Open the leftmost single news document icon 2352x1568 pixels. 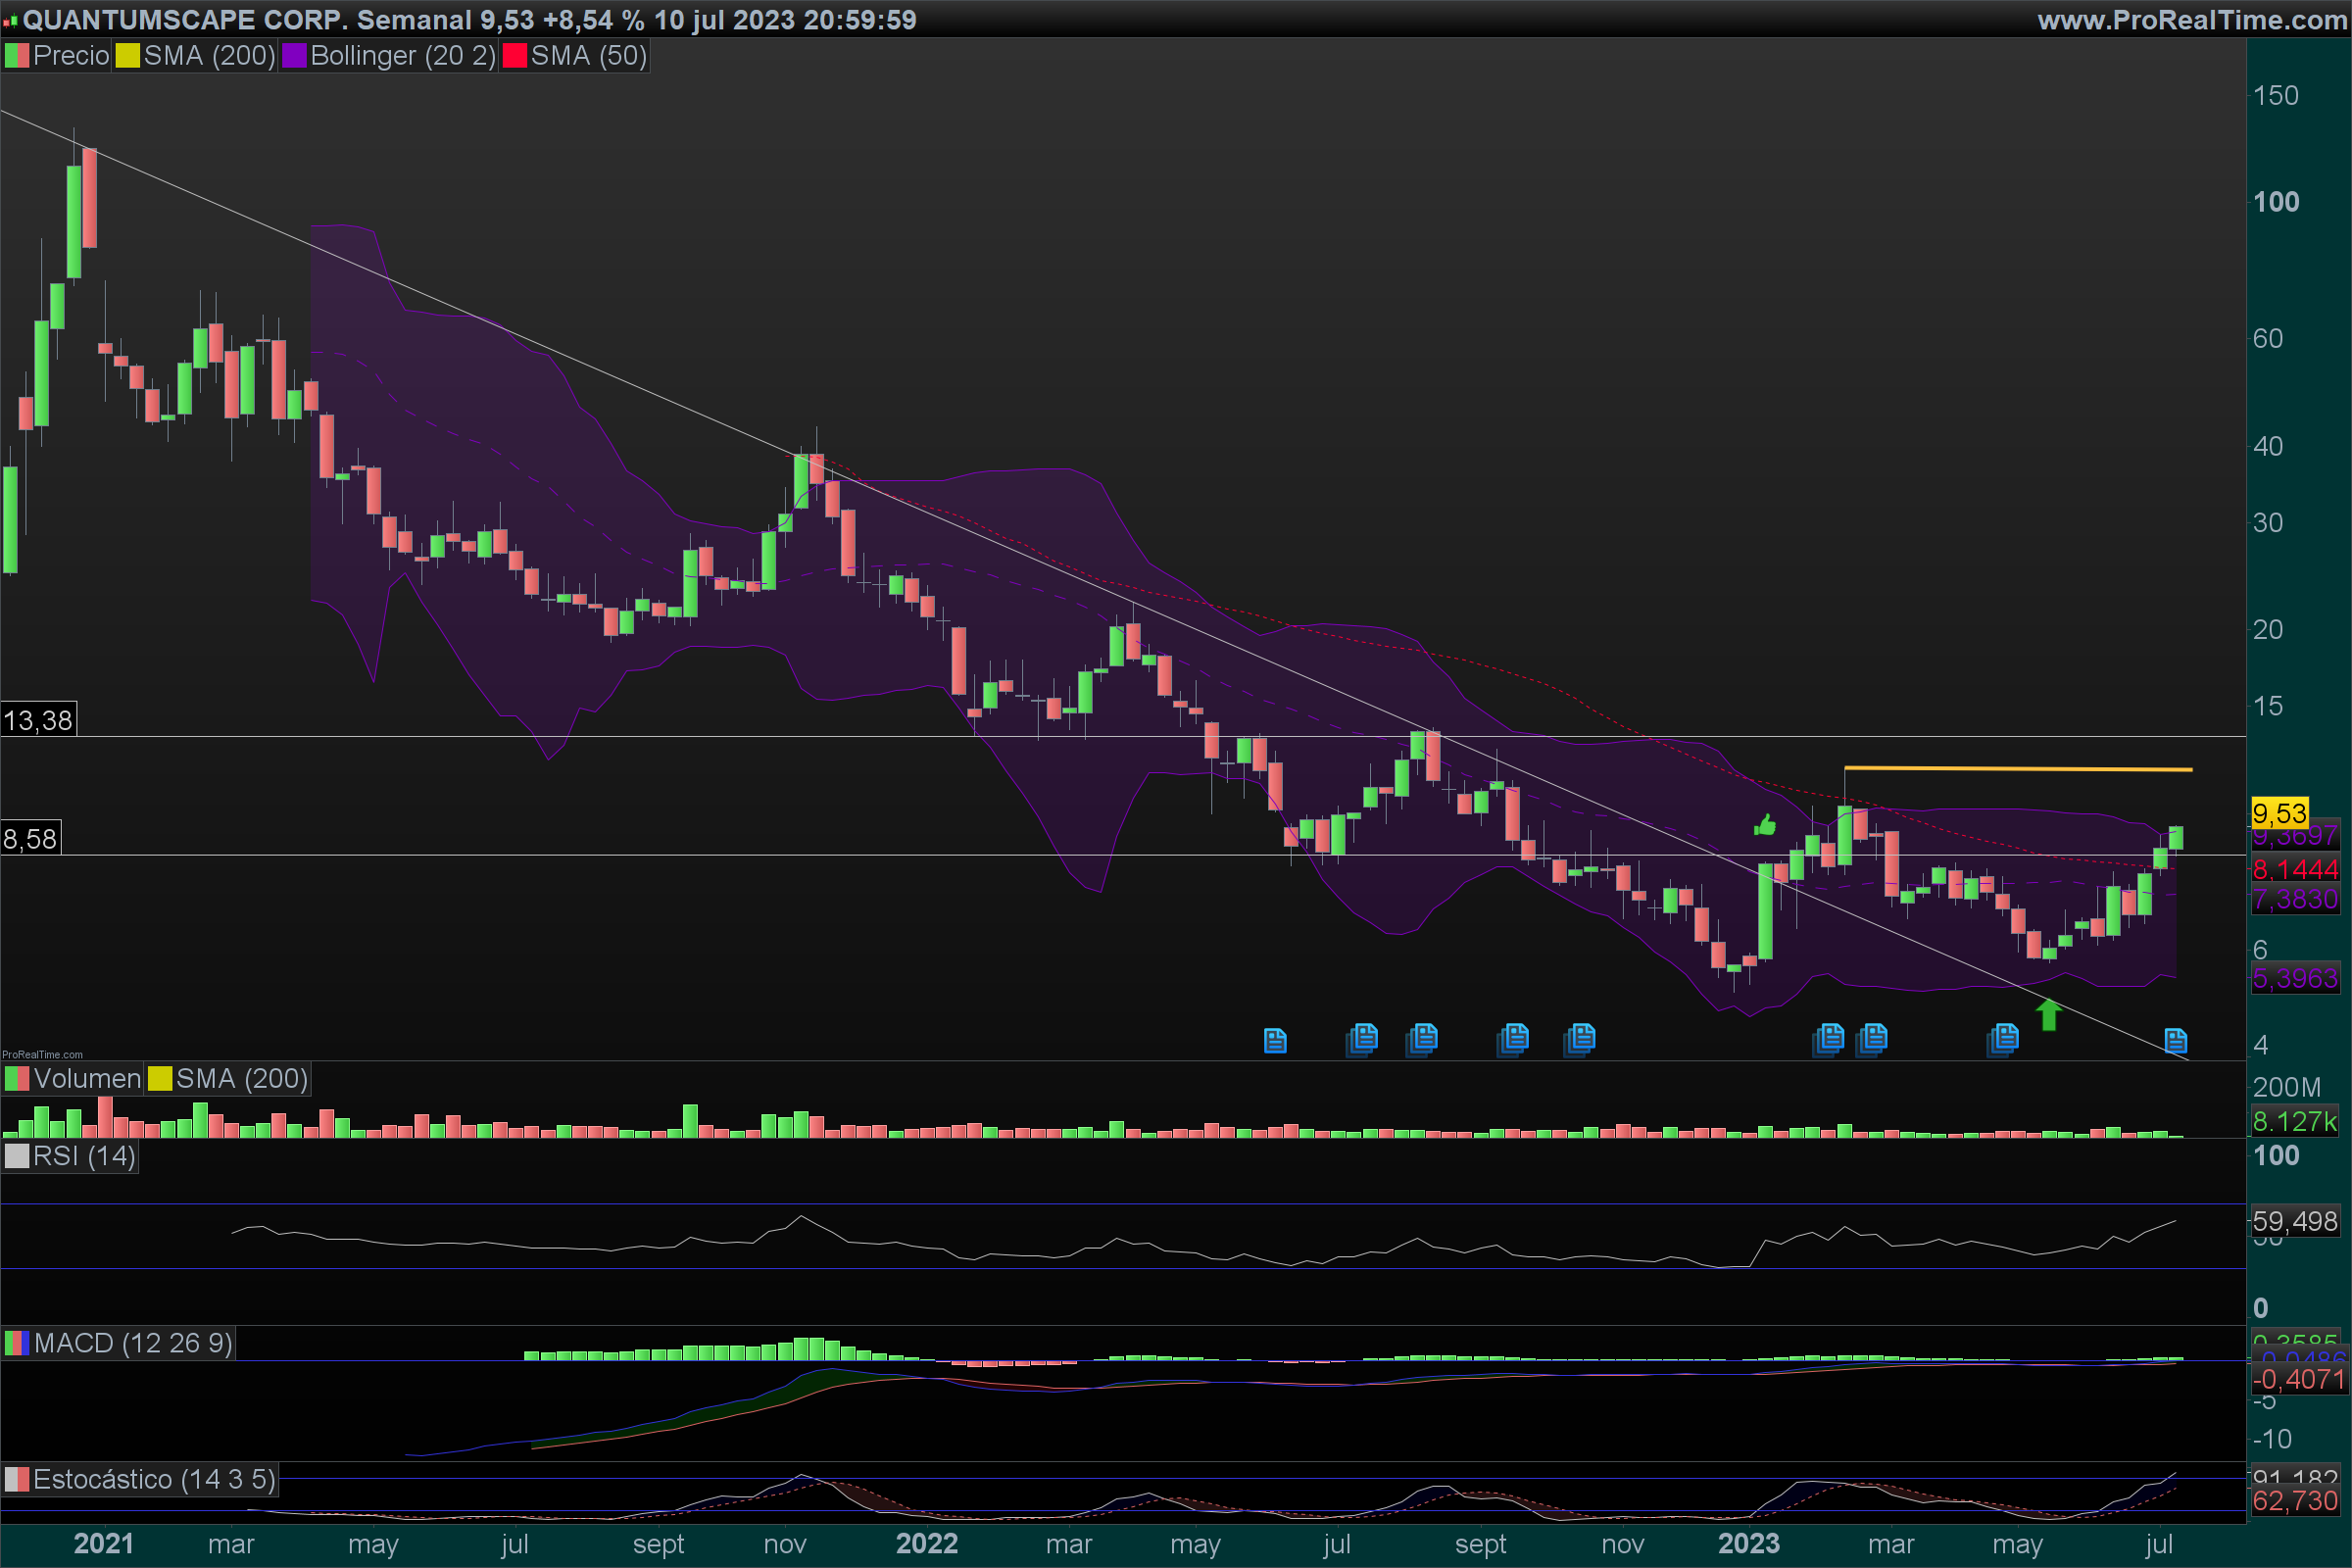coord(1275,1040)
